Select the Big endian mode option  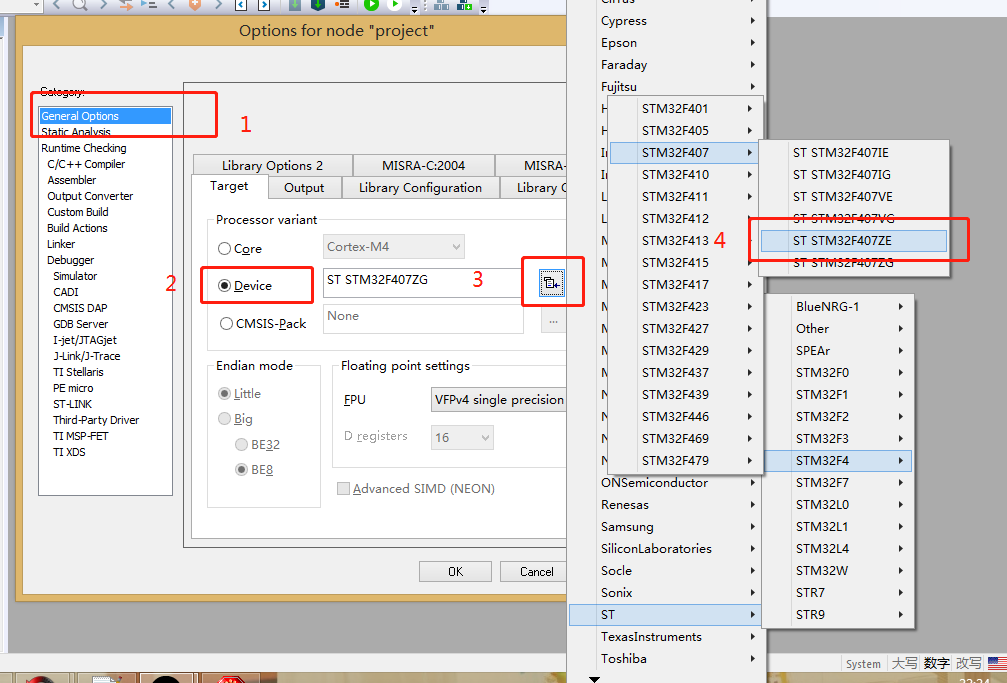[225, 419]
